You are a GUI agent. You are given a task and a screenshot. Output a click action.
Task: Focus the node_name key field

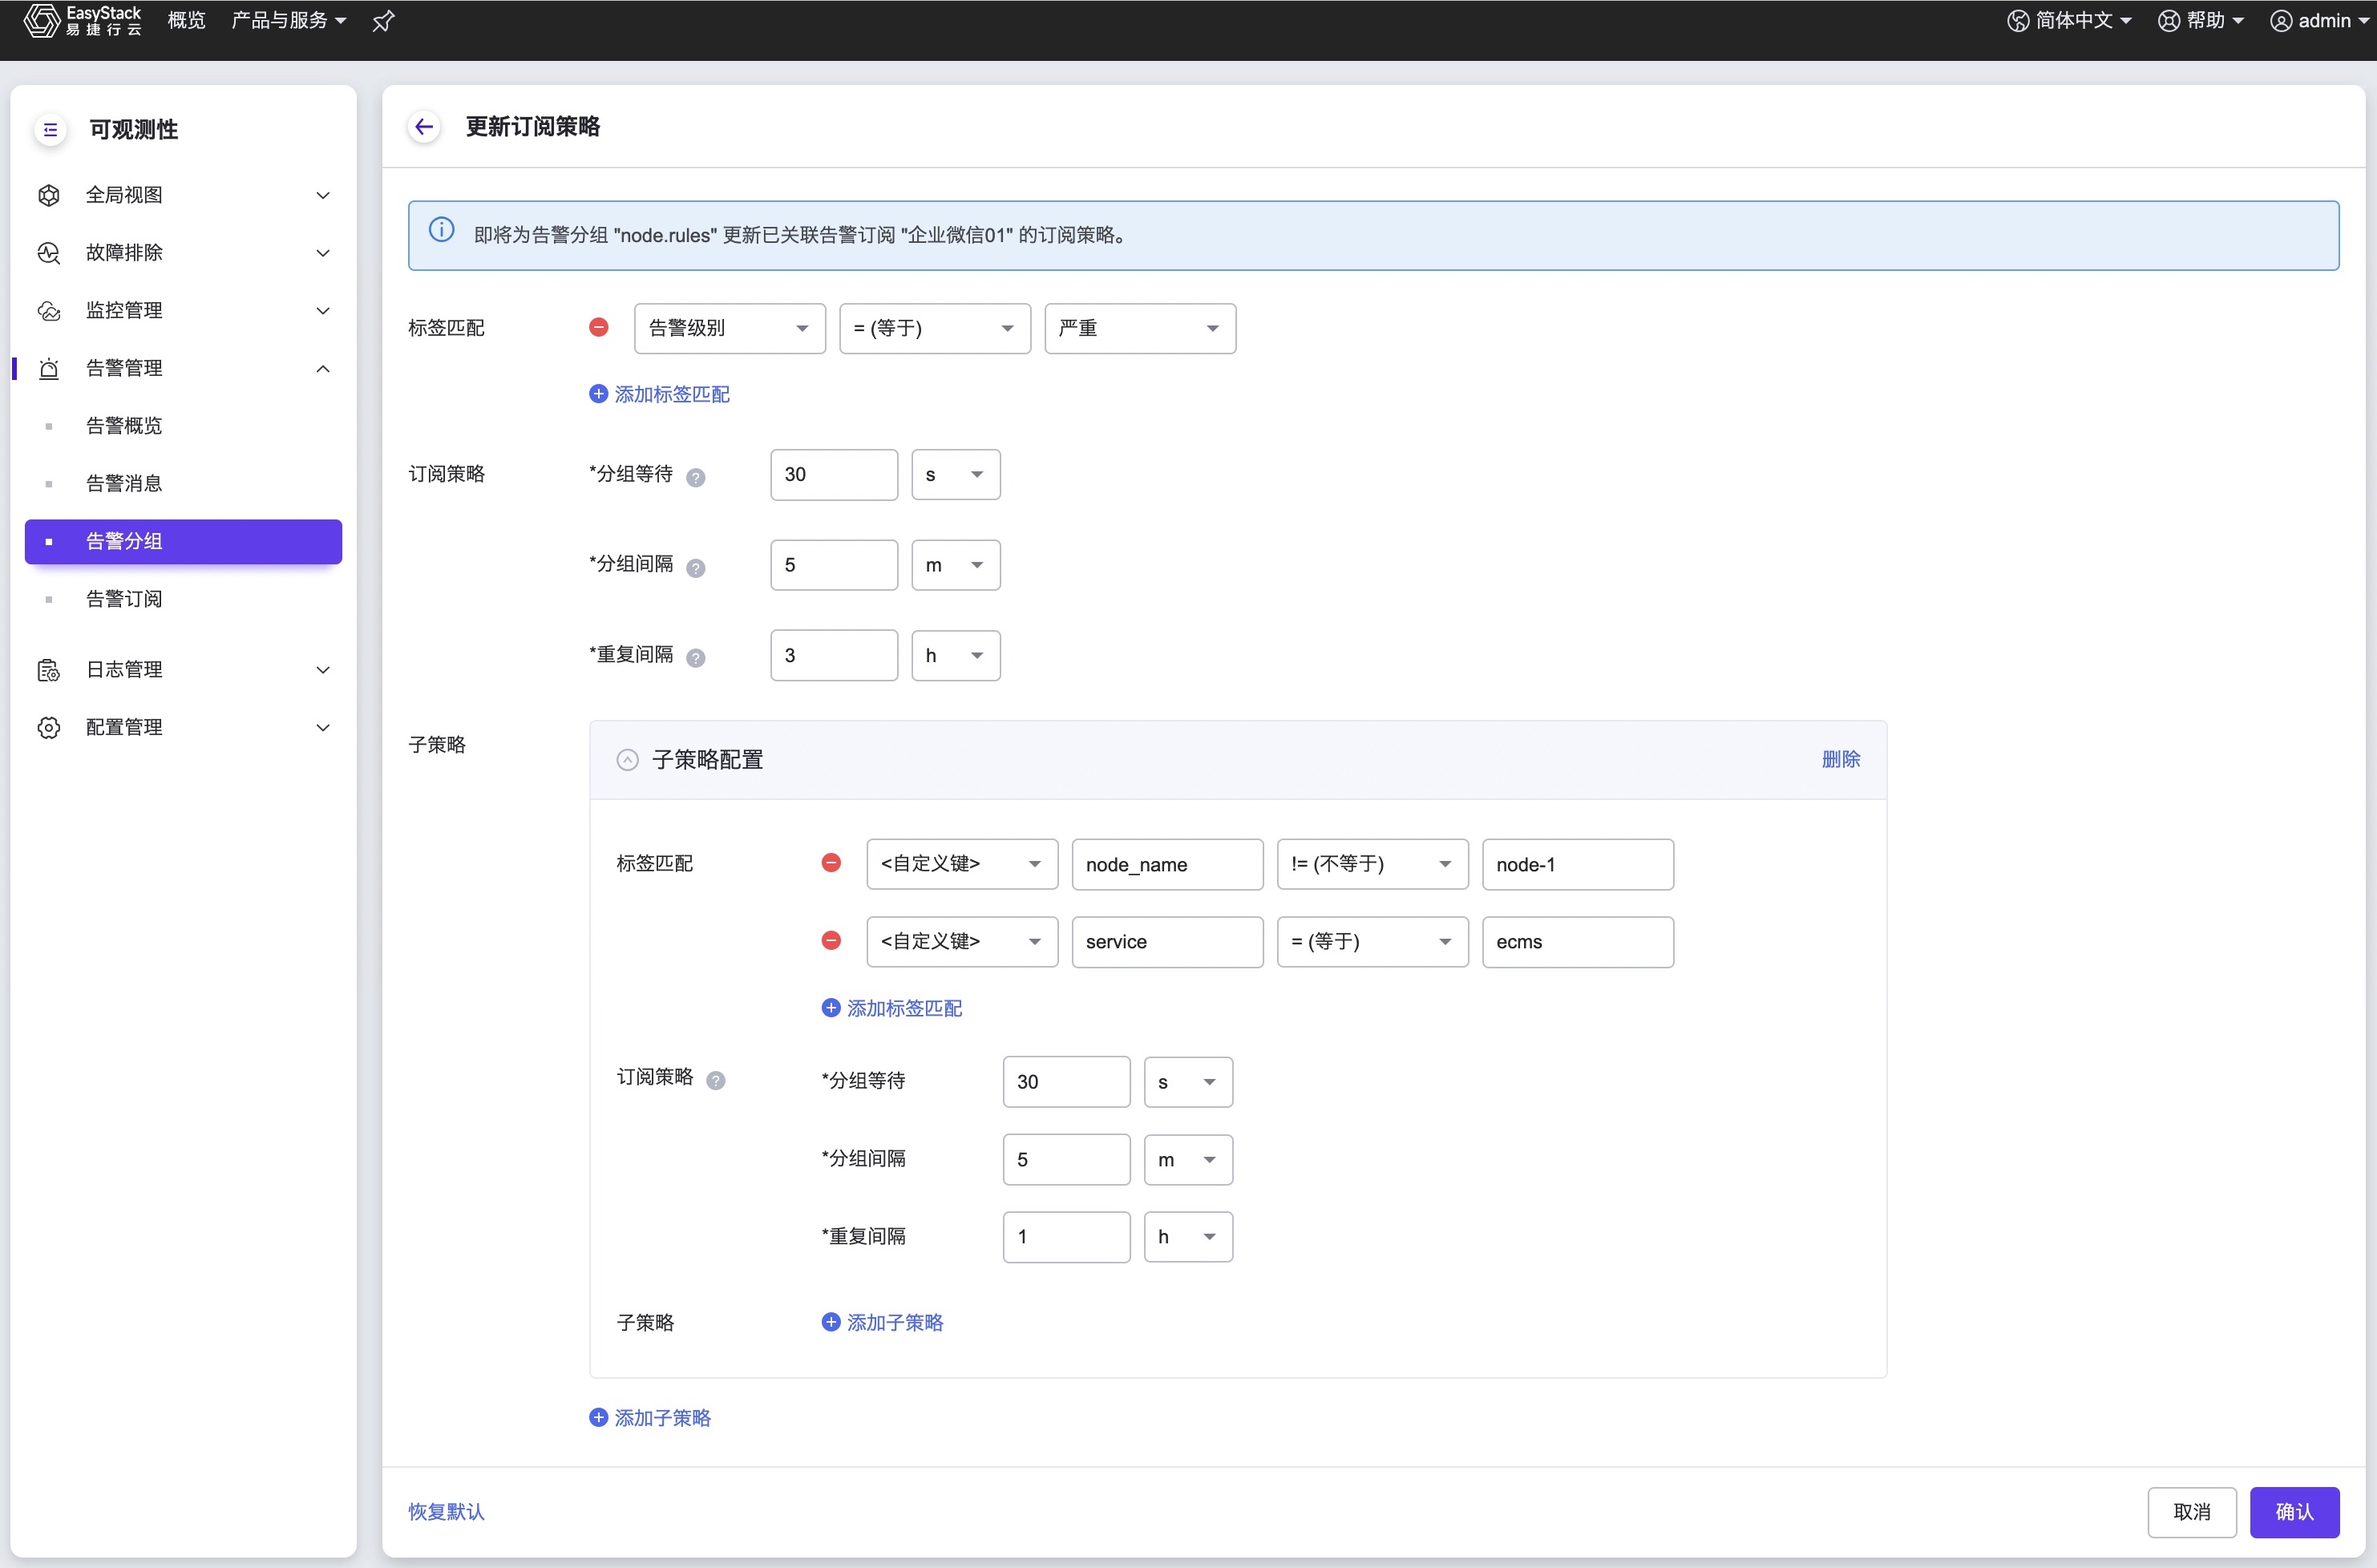coord(1168,864)
